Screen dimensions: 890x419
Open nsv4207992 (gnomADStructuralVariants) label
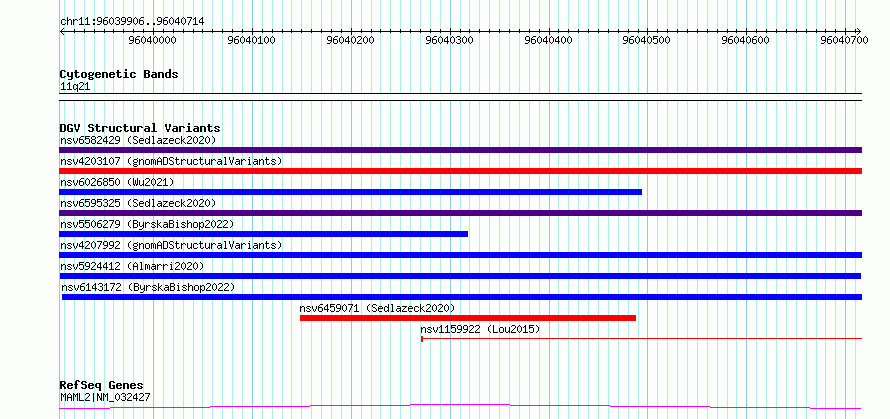coord(171,245)
